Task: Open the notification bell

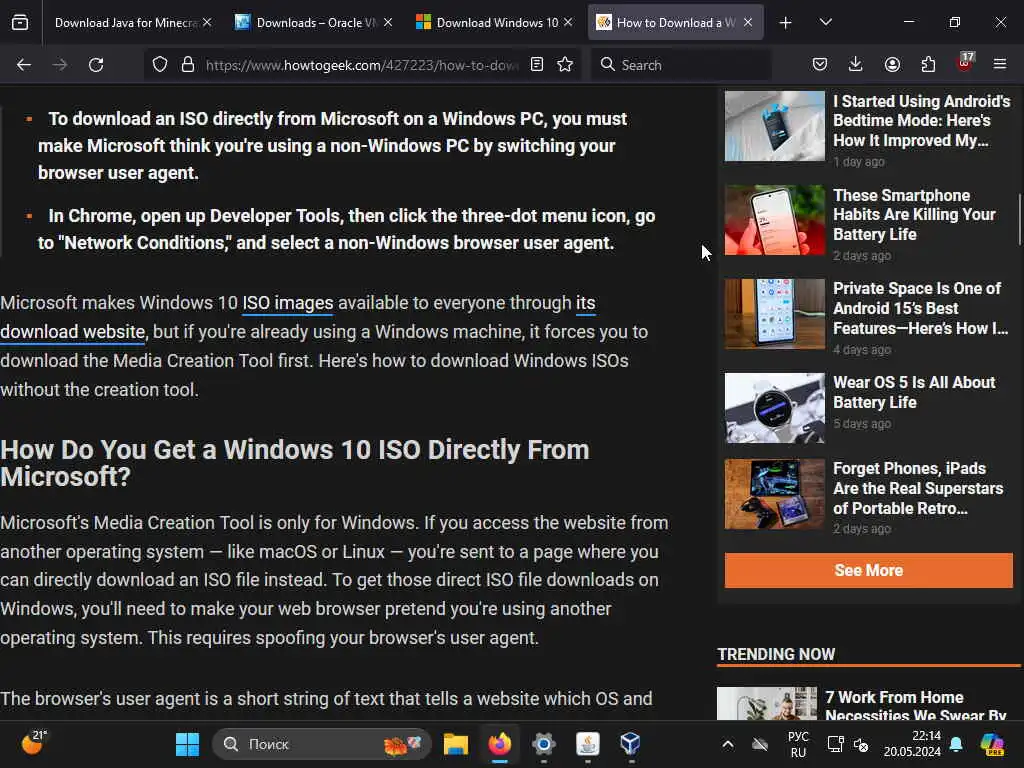Action: coord(956,744)
